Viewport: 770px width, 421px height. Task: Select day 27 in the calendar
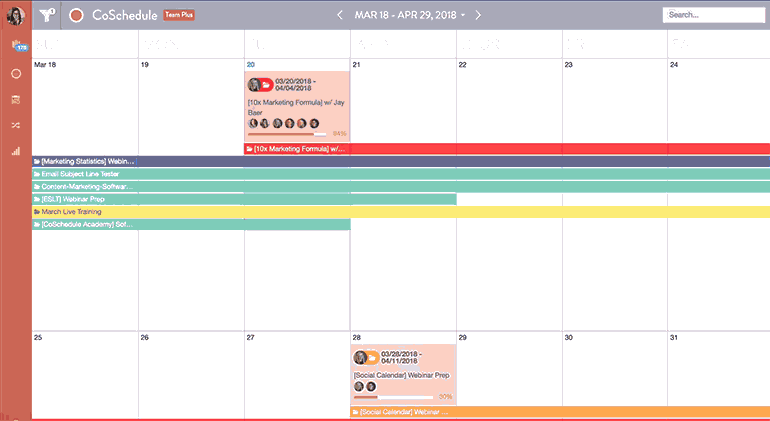click(250, 337)
